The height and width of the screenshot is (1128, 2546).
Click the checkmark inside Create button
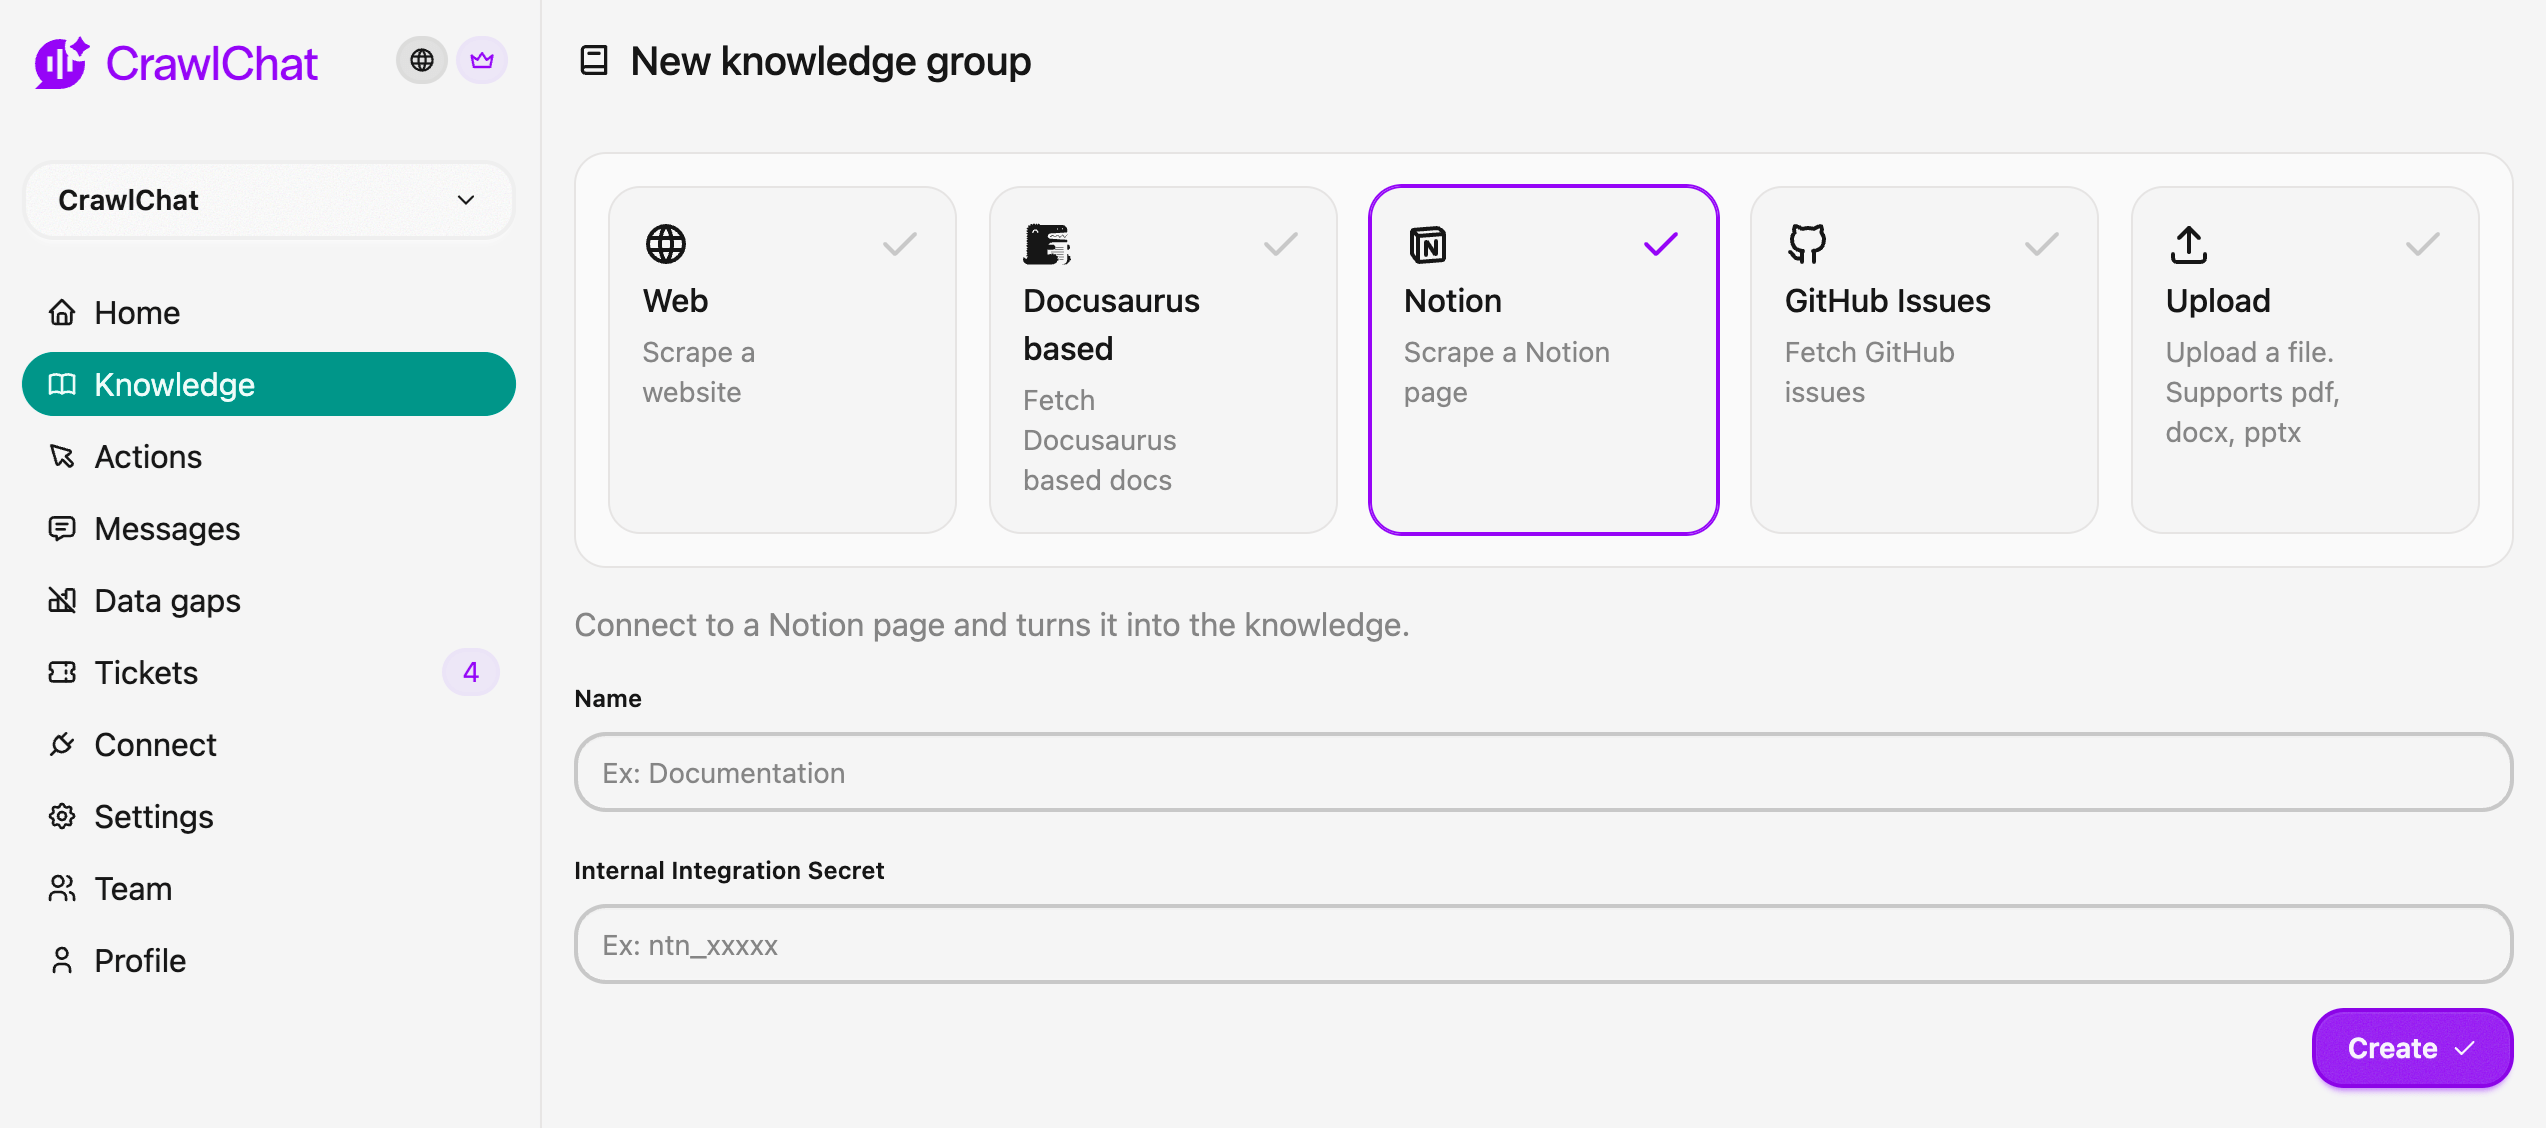pos(2465,1048)
